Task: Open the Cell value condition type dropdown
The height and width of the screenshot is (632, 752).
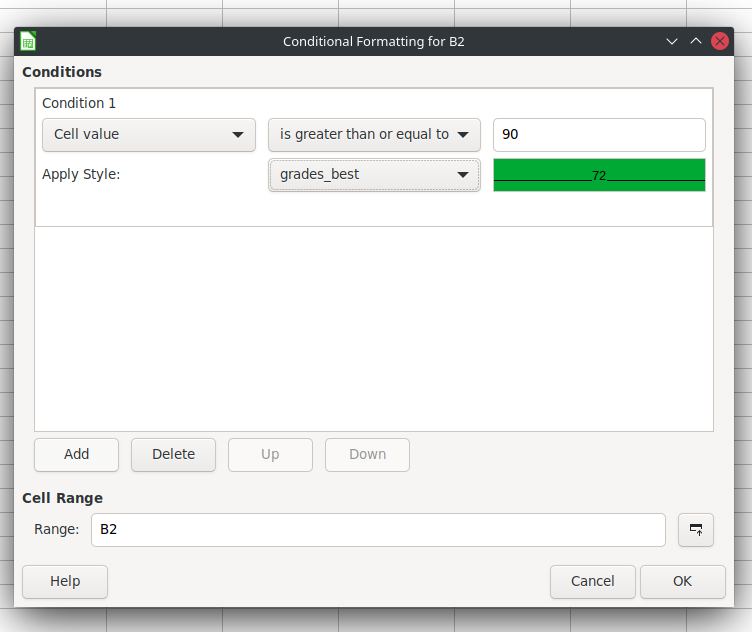Action: (149, 135)
